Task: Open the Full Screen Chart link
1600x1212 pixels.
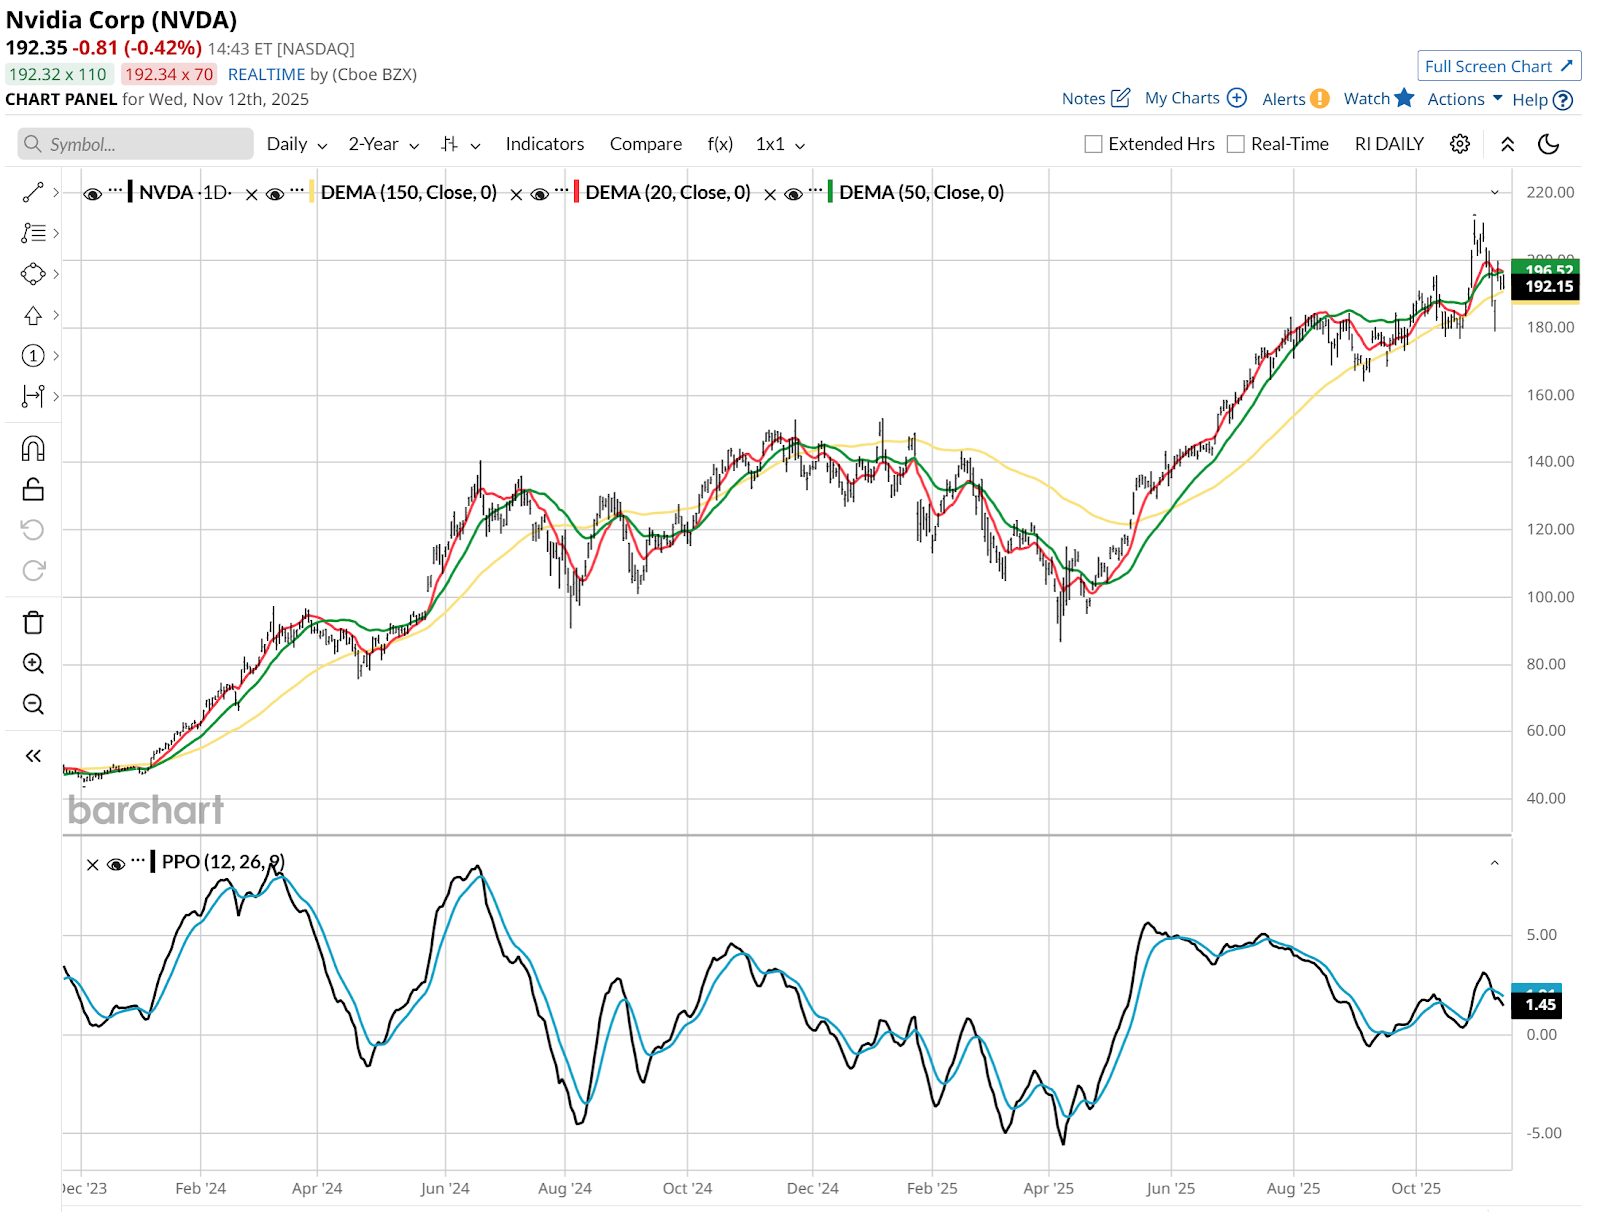Action: click(1498, 65)
